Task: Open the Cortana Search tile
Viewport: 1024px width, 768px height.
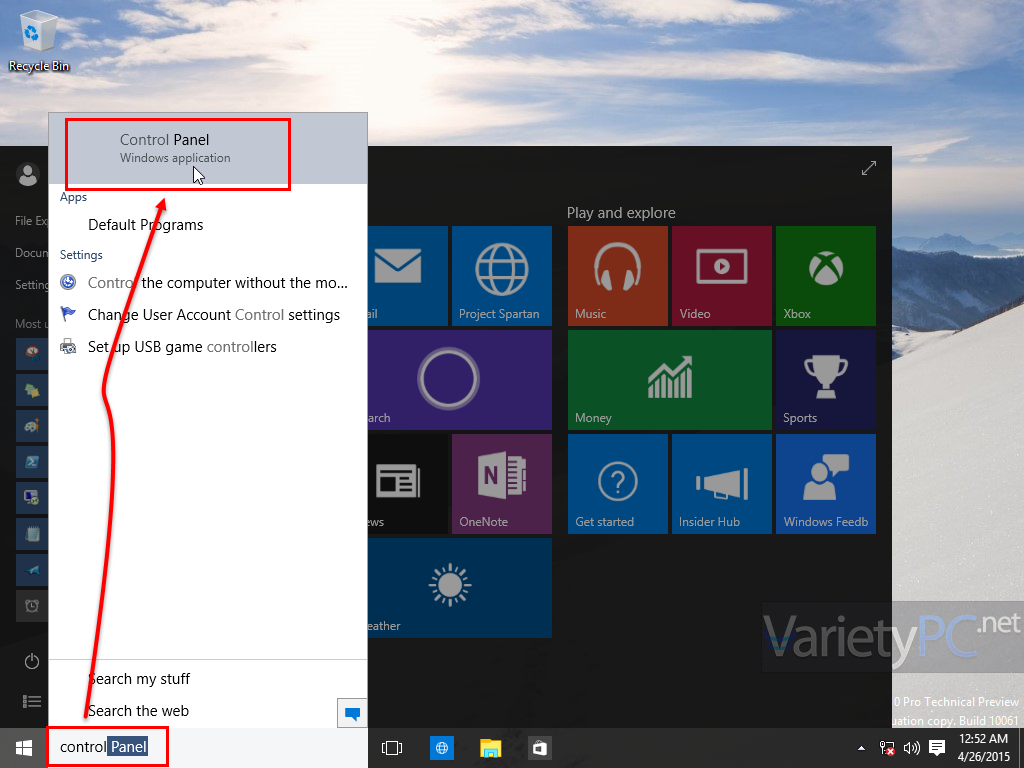Action: (x=460, y=379)
